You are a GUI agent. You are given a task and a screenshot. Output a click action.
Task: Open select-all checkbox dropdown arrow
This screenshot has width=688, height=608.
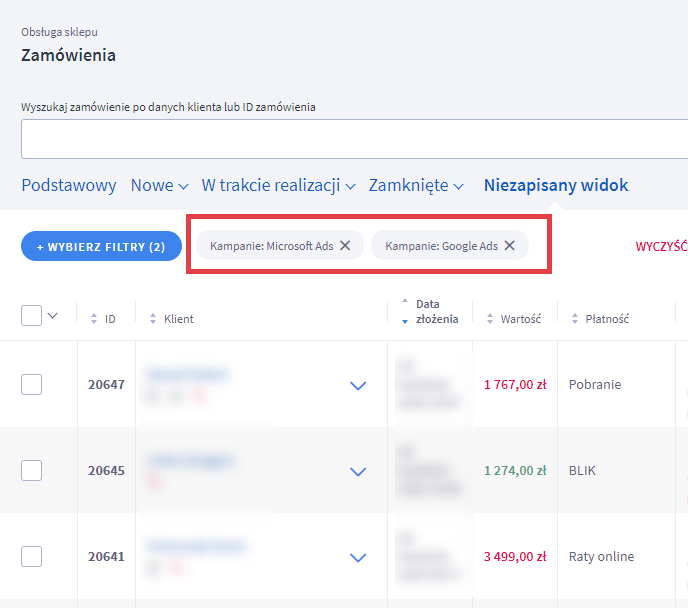tap(53, 316)
